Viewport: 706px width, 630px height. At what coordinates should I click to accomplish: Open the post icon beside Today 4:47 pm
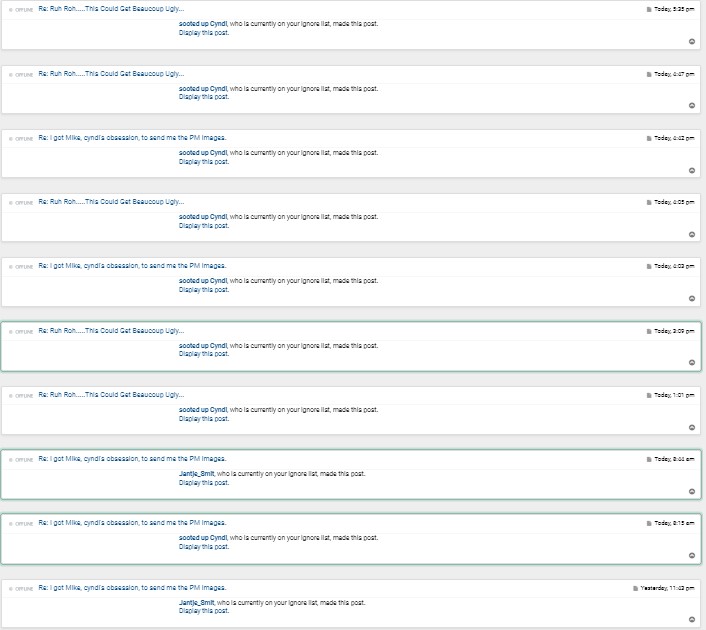click(649, 74)
